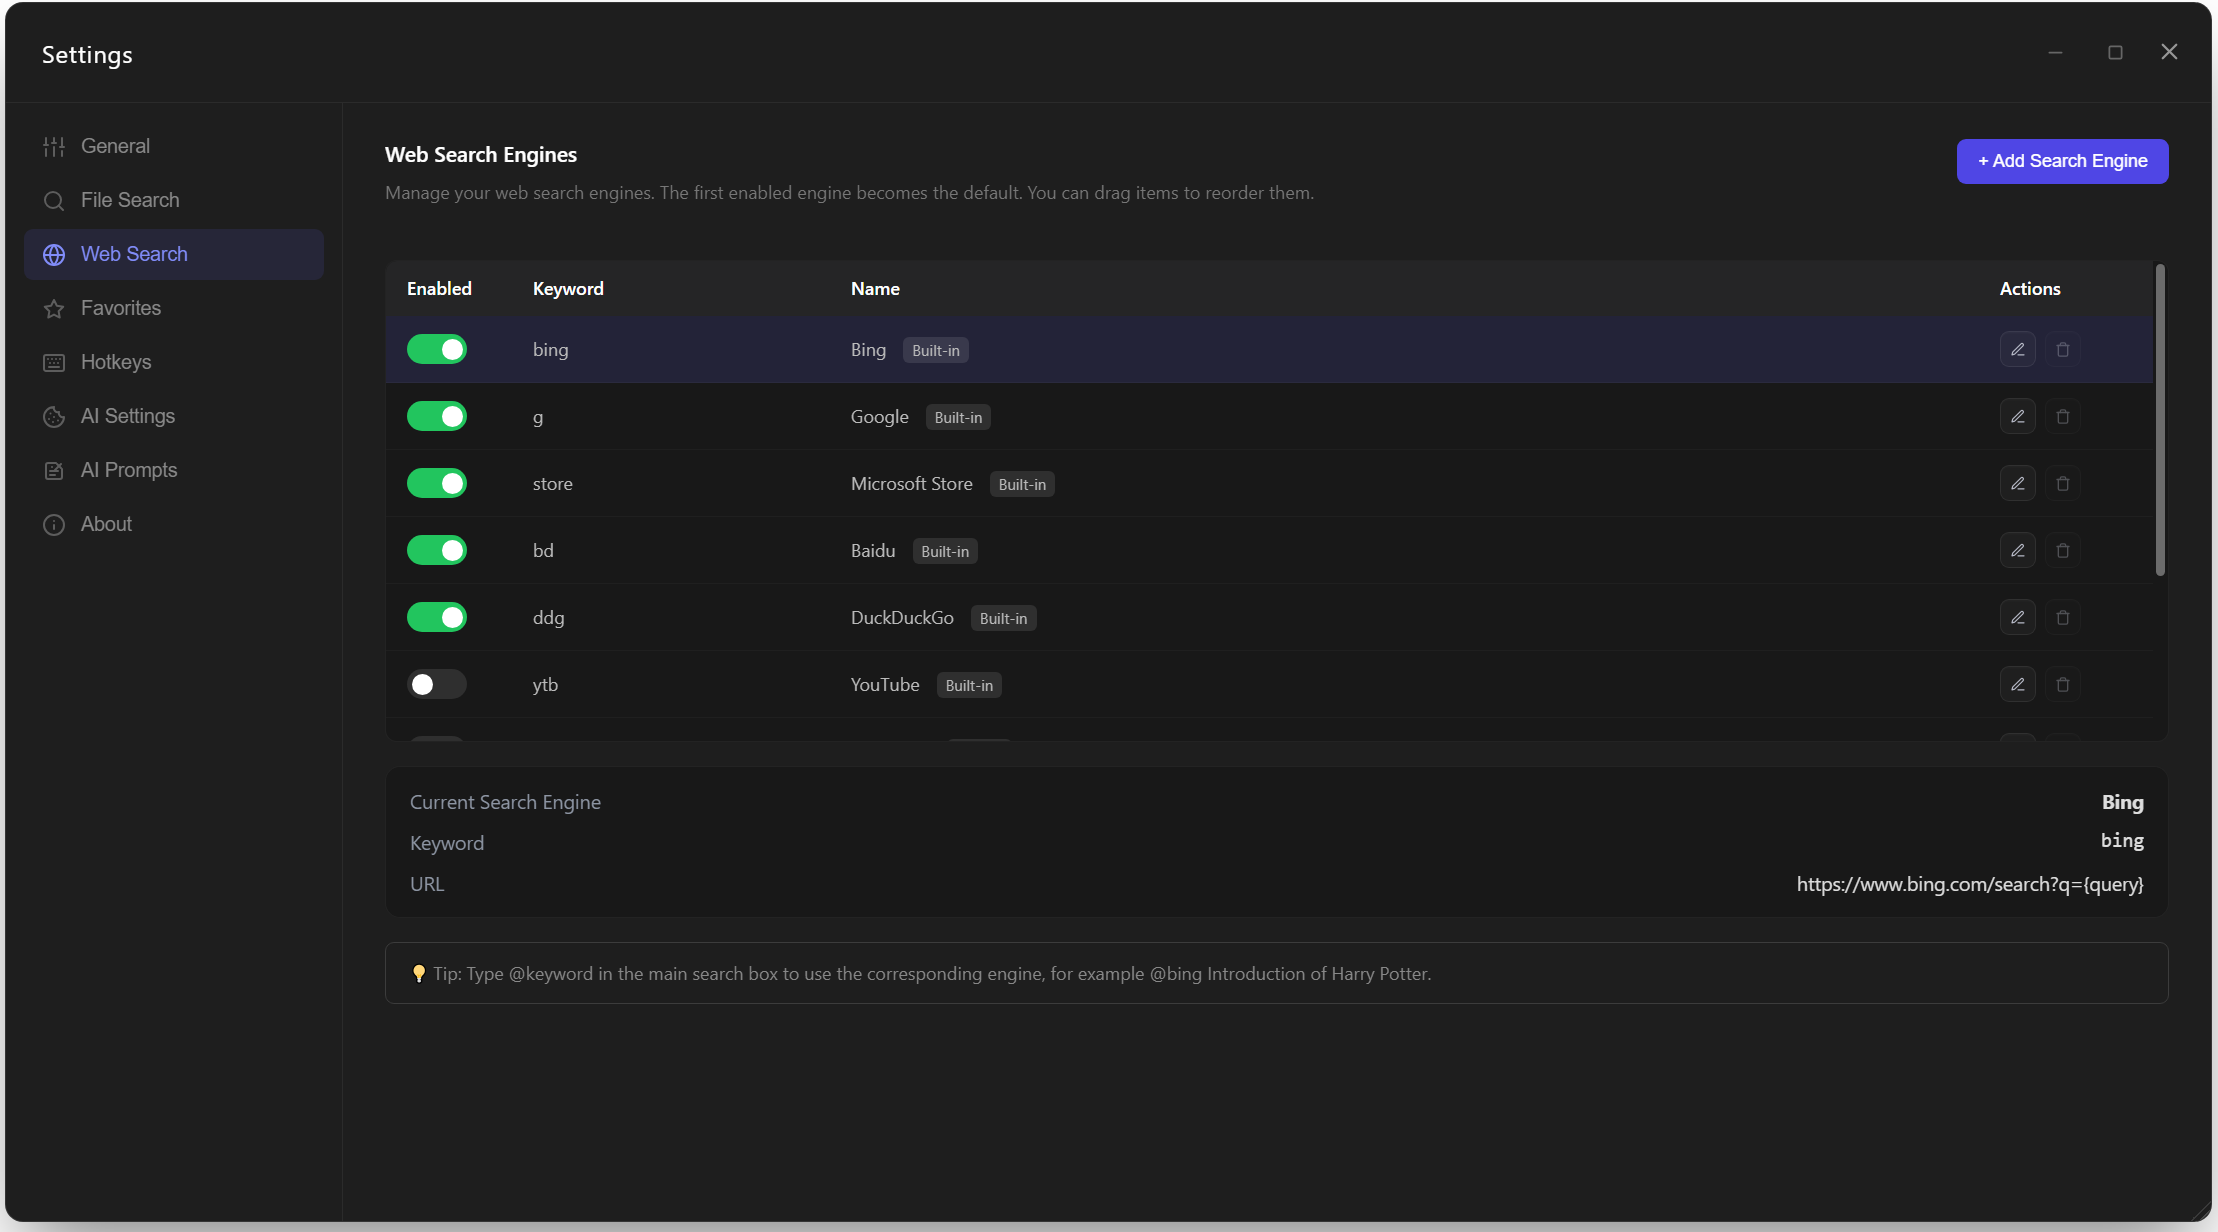Edit the YouTube search engine entry
Screen dimensions: 2218x1232
click(2017, 684)
